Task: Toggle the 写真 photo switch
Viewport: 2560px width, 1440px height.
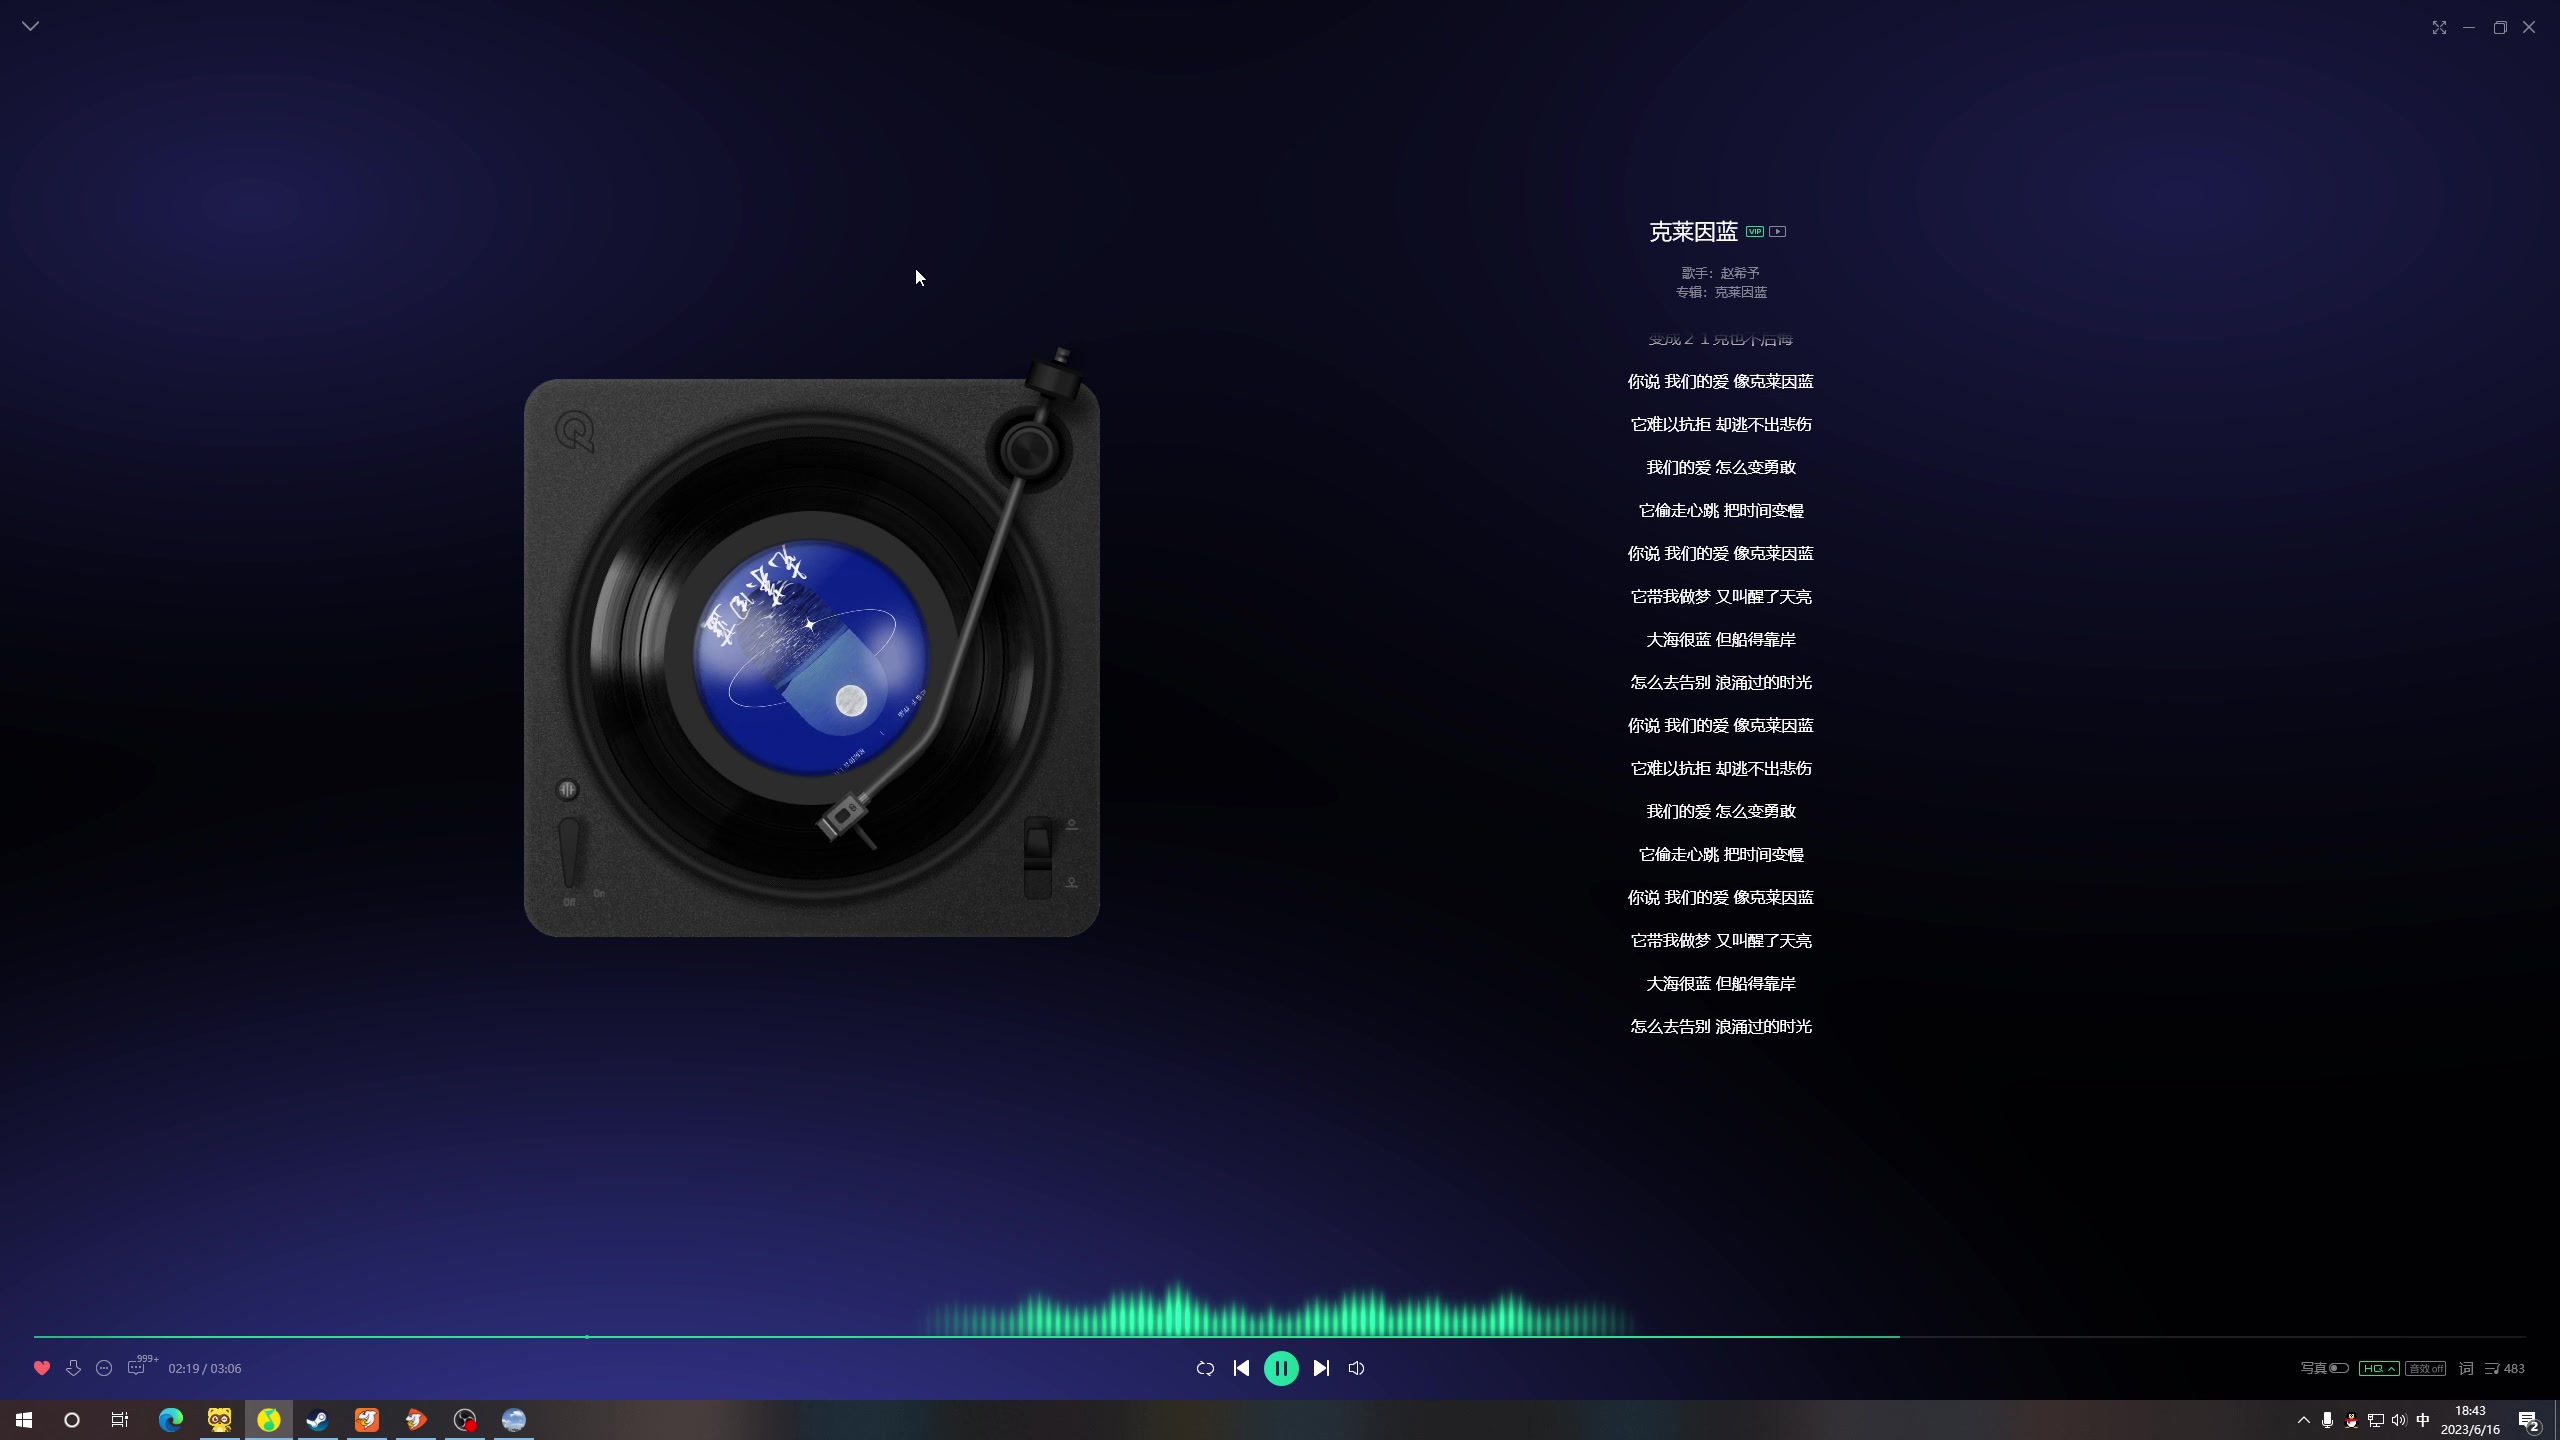Action: pos(2338,1368)
